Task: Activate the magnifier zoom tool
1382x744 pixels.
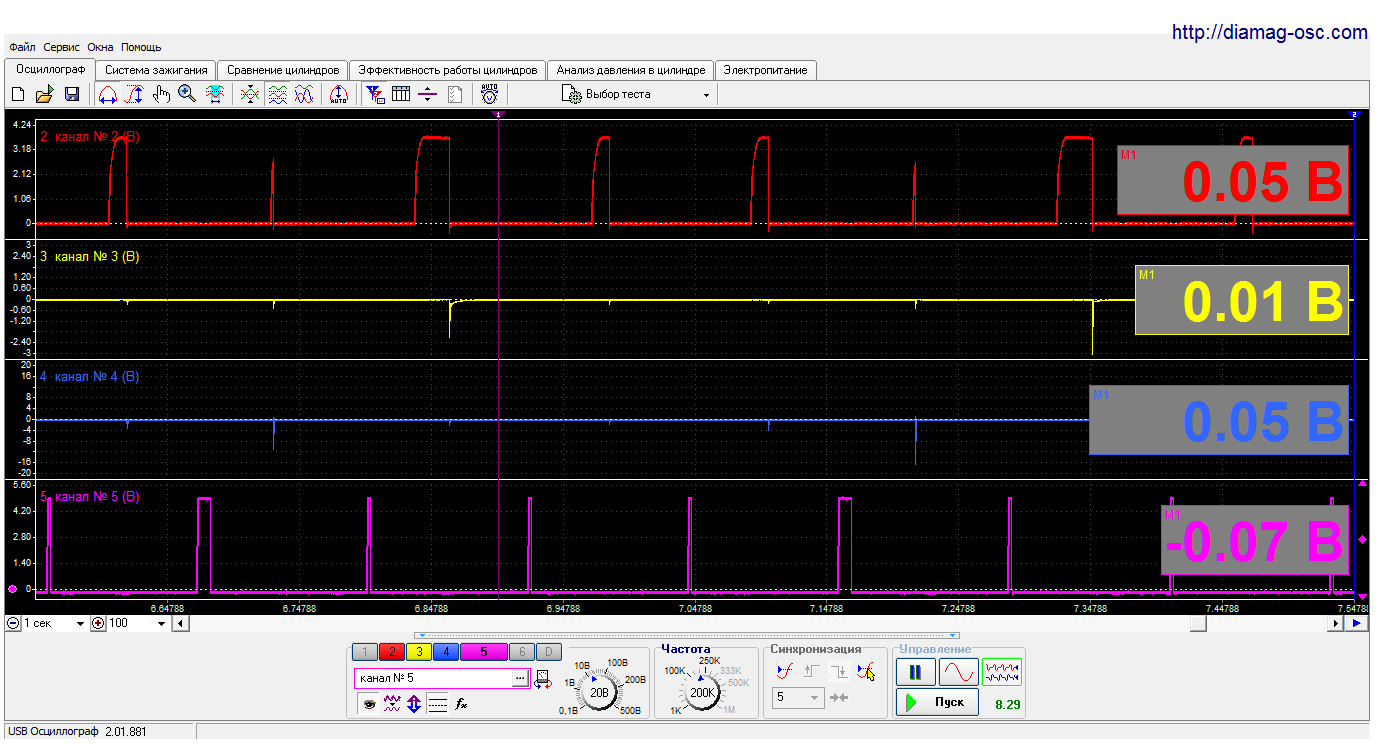Action: (187, 94)
